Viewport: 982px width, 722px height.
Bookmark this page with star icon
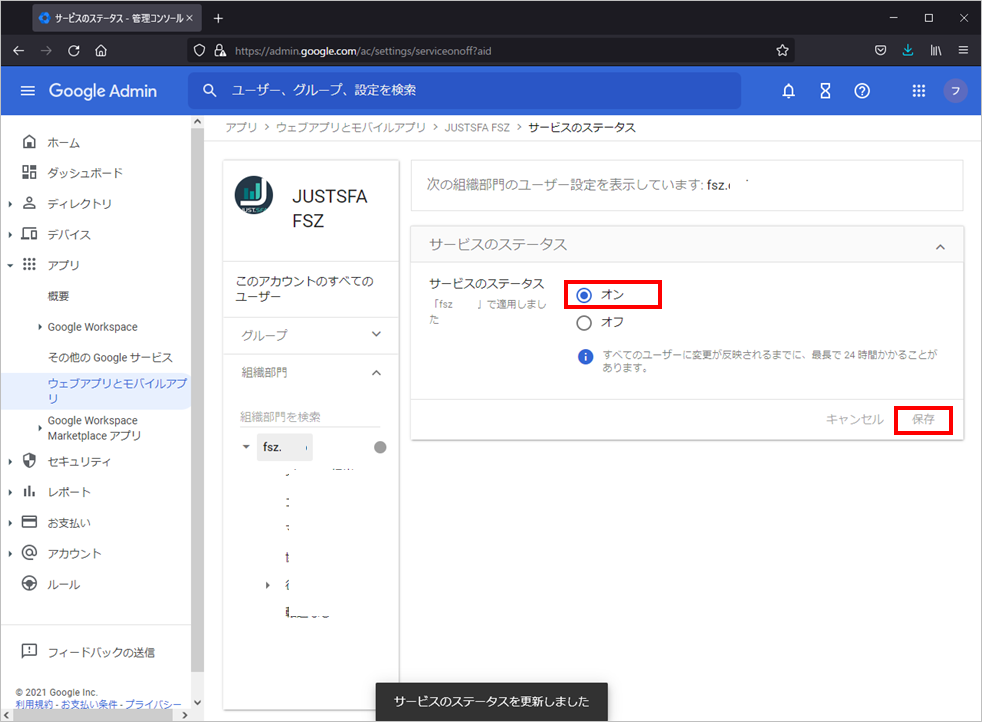point(782,50)
